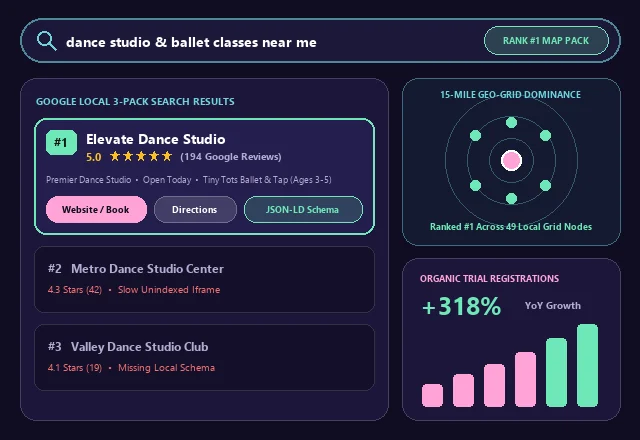Screen dimensions: 640x440
Task: Click Tiny Tots Ballet & Tap (Ages 3-5)
Action: click(267, 180)
